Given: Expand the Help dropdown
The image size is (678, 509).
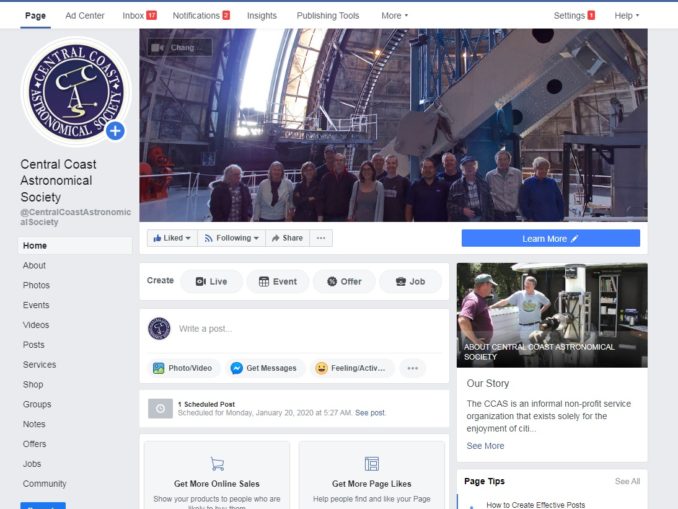Looking at the screenshot, I should tap(627, 16).
